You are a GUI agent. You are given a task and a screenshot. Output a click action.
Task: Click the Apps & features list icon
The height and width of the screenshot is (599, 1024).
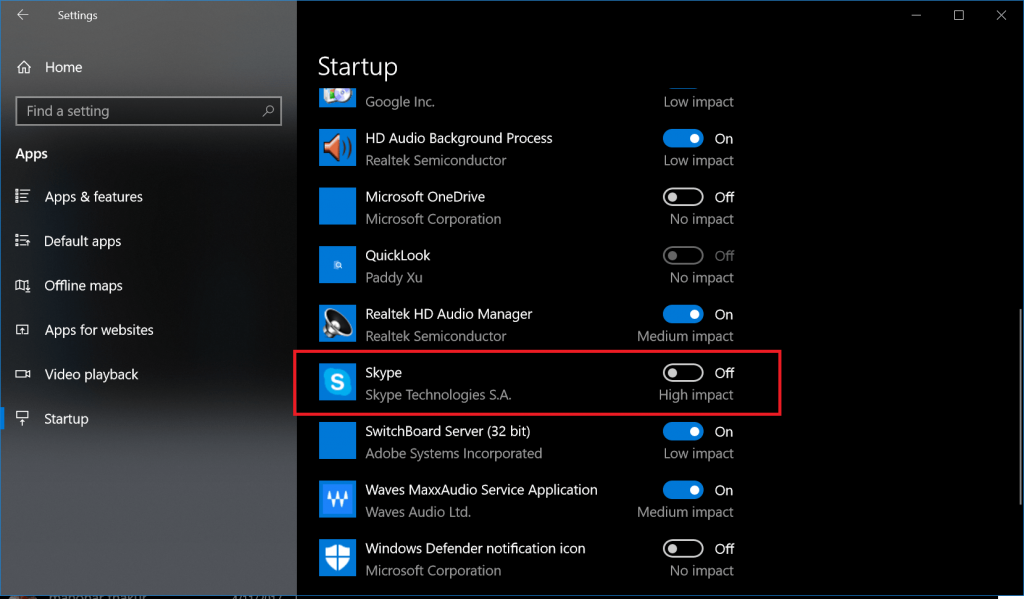tap(23, 196)
